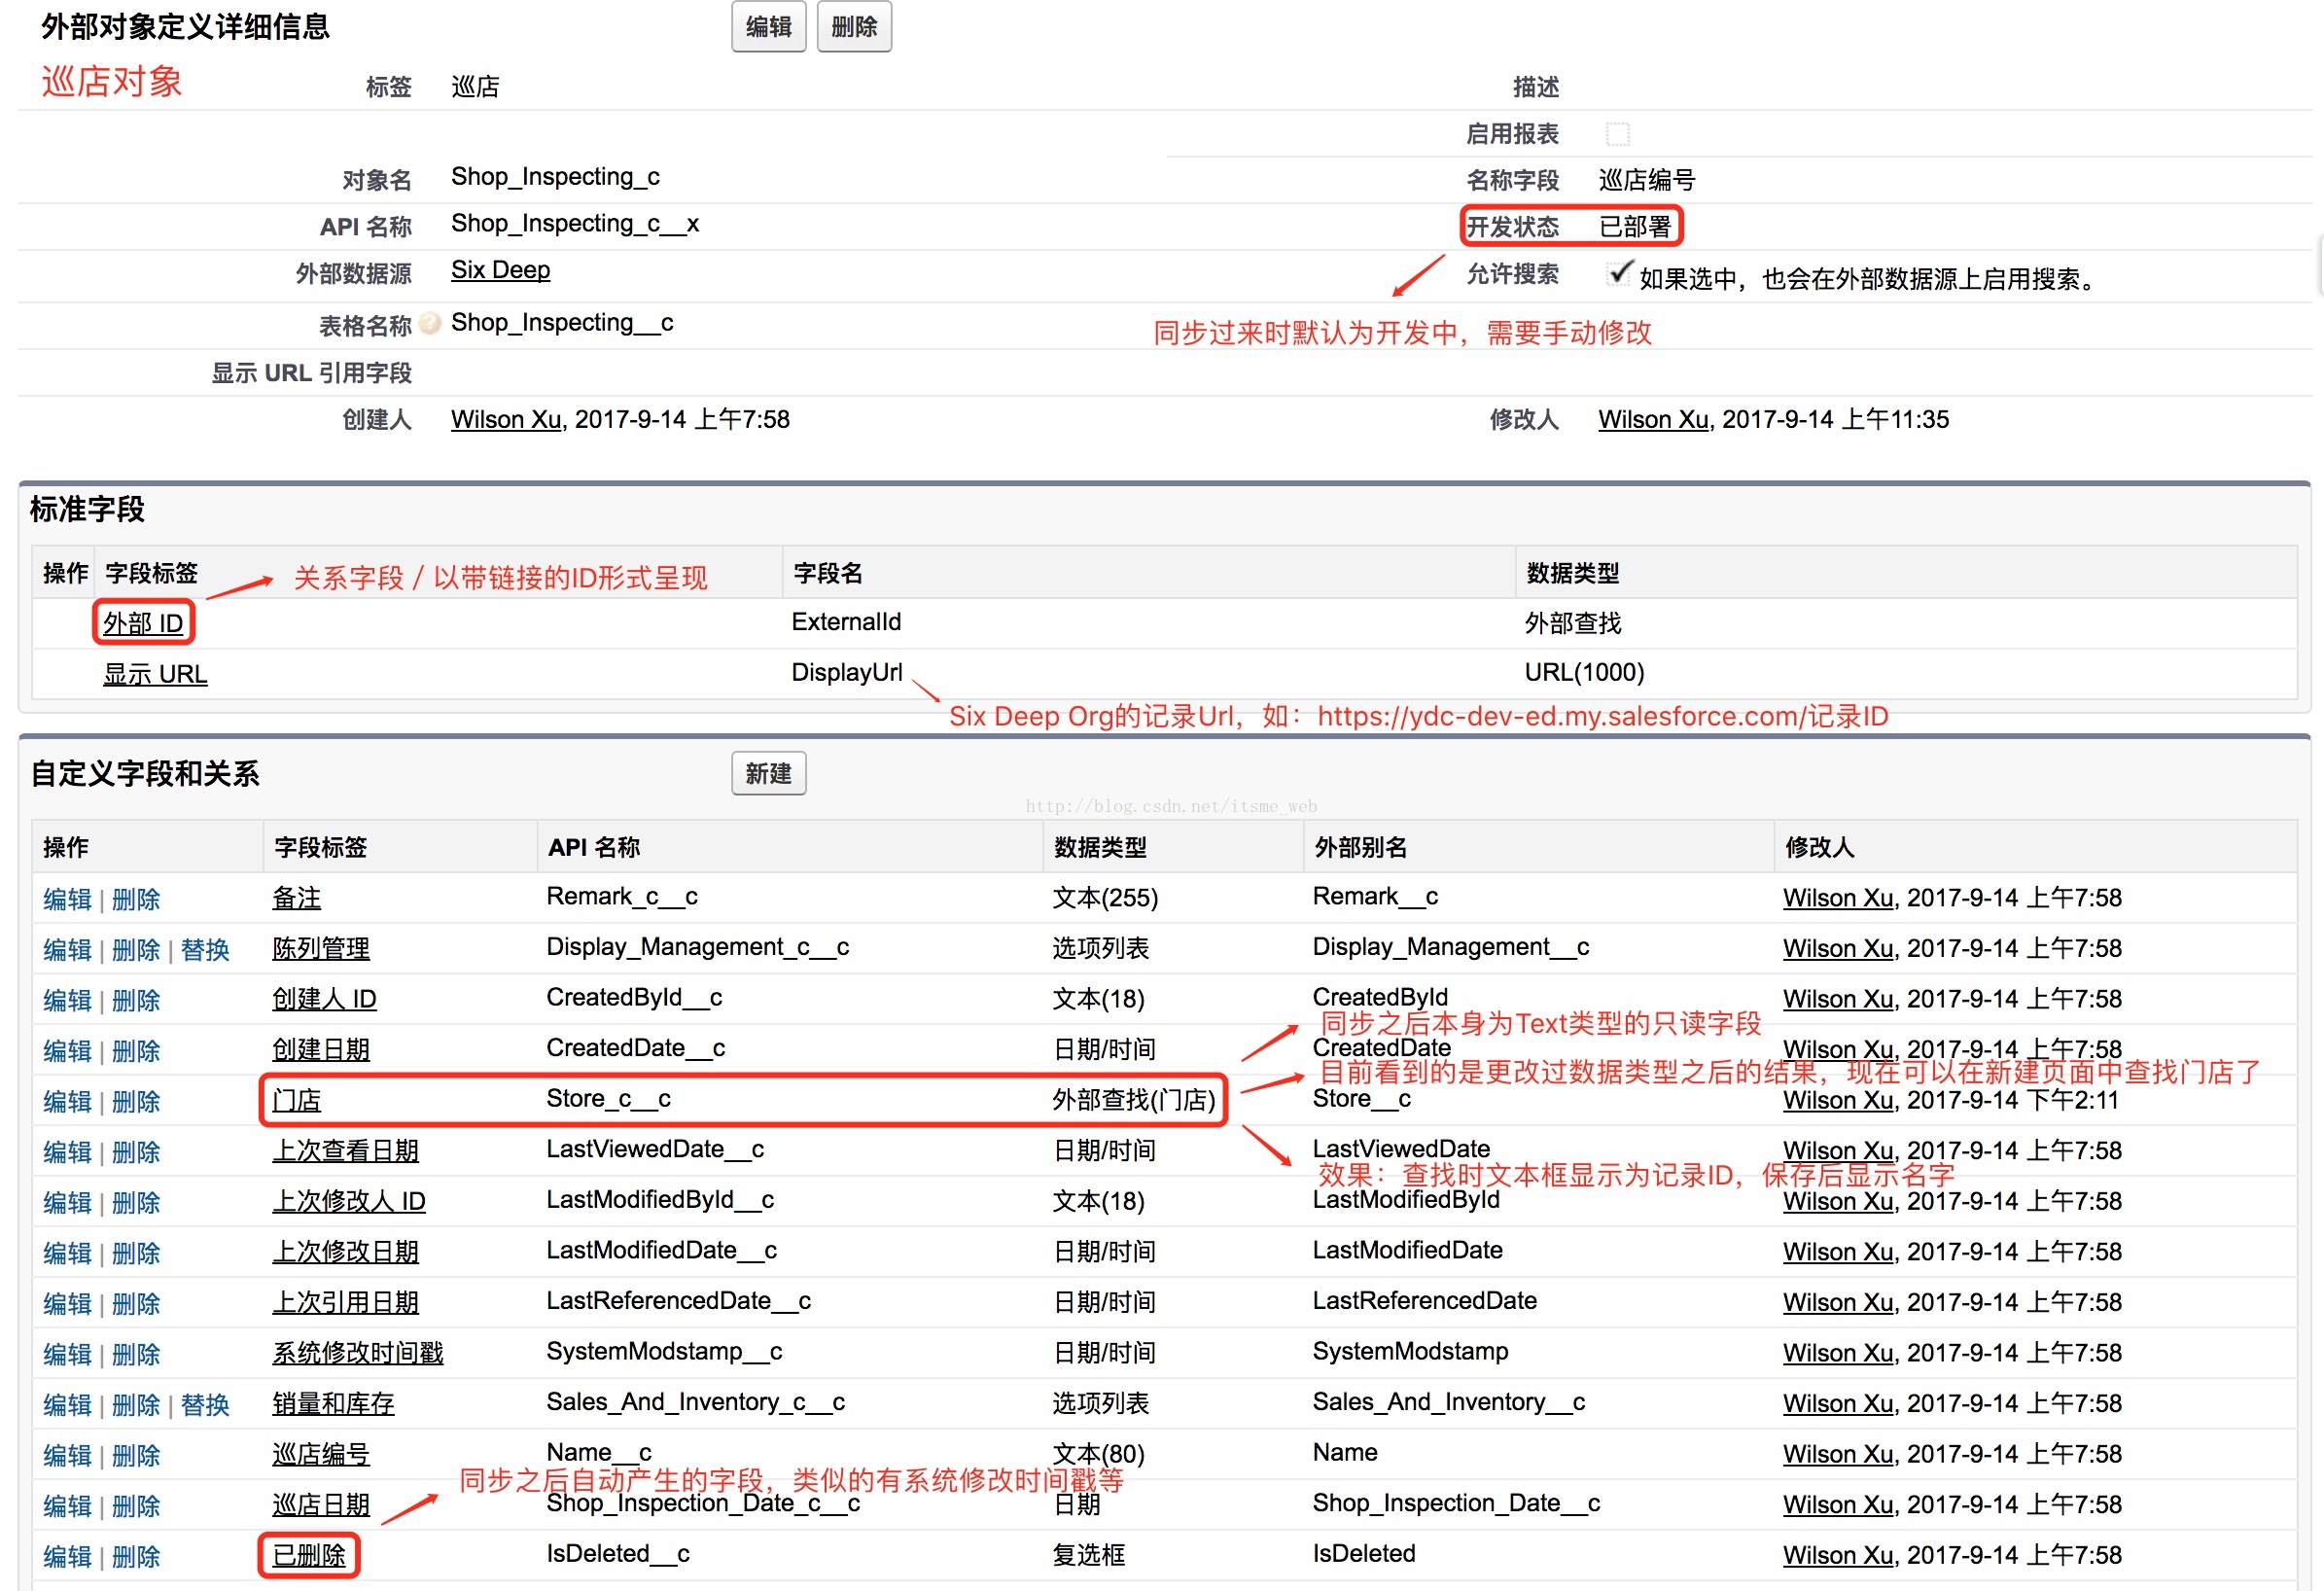
Task: Click 编辑 for the 备注 field
Action: [x=67, y=899]
